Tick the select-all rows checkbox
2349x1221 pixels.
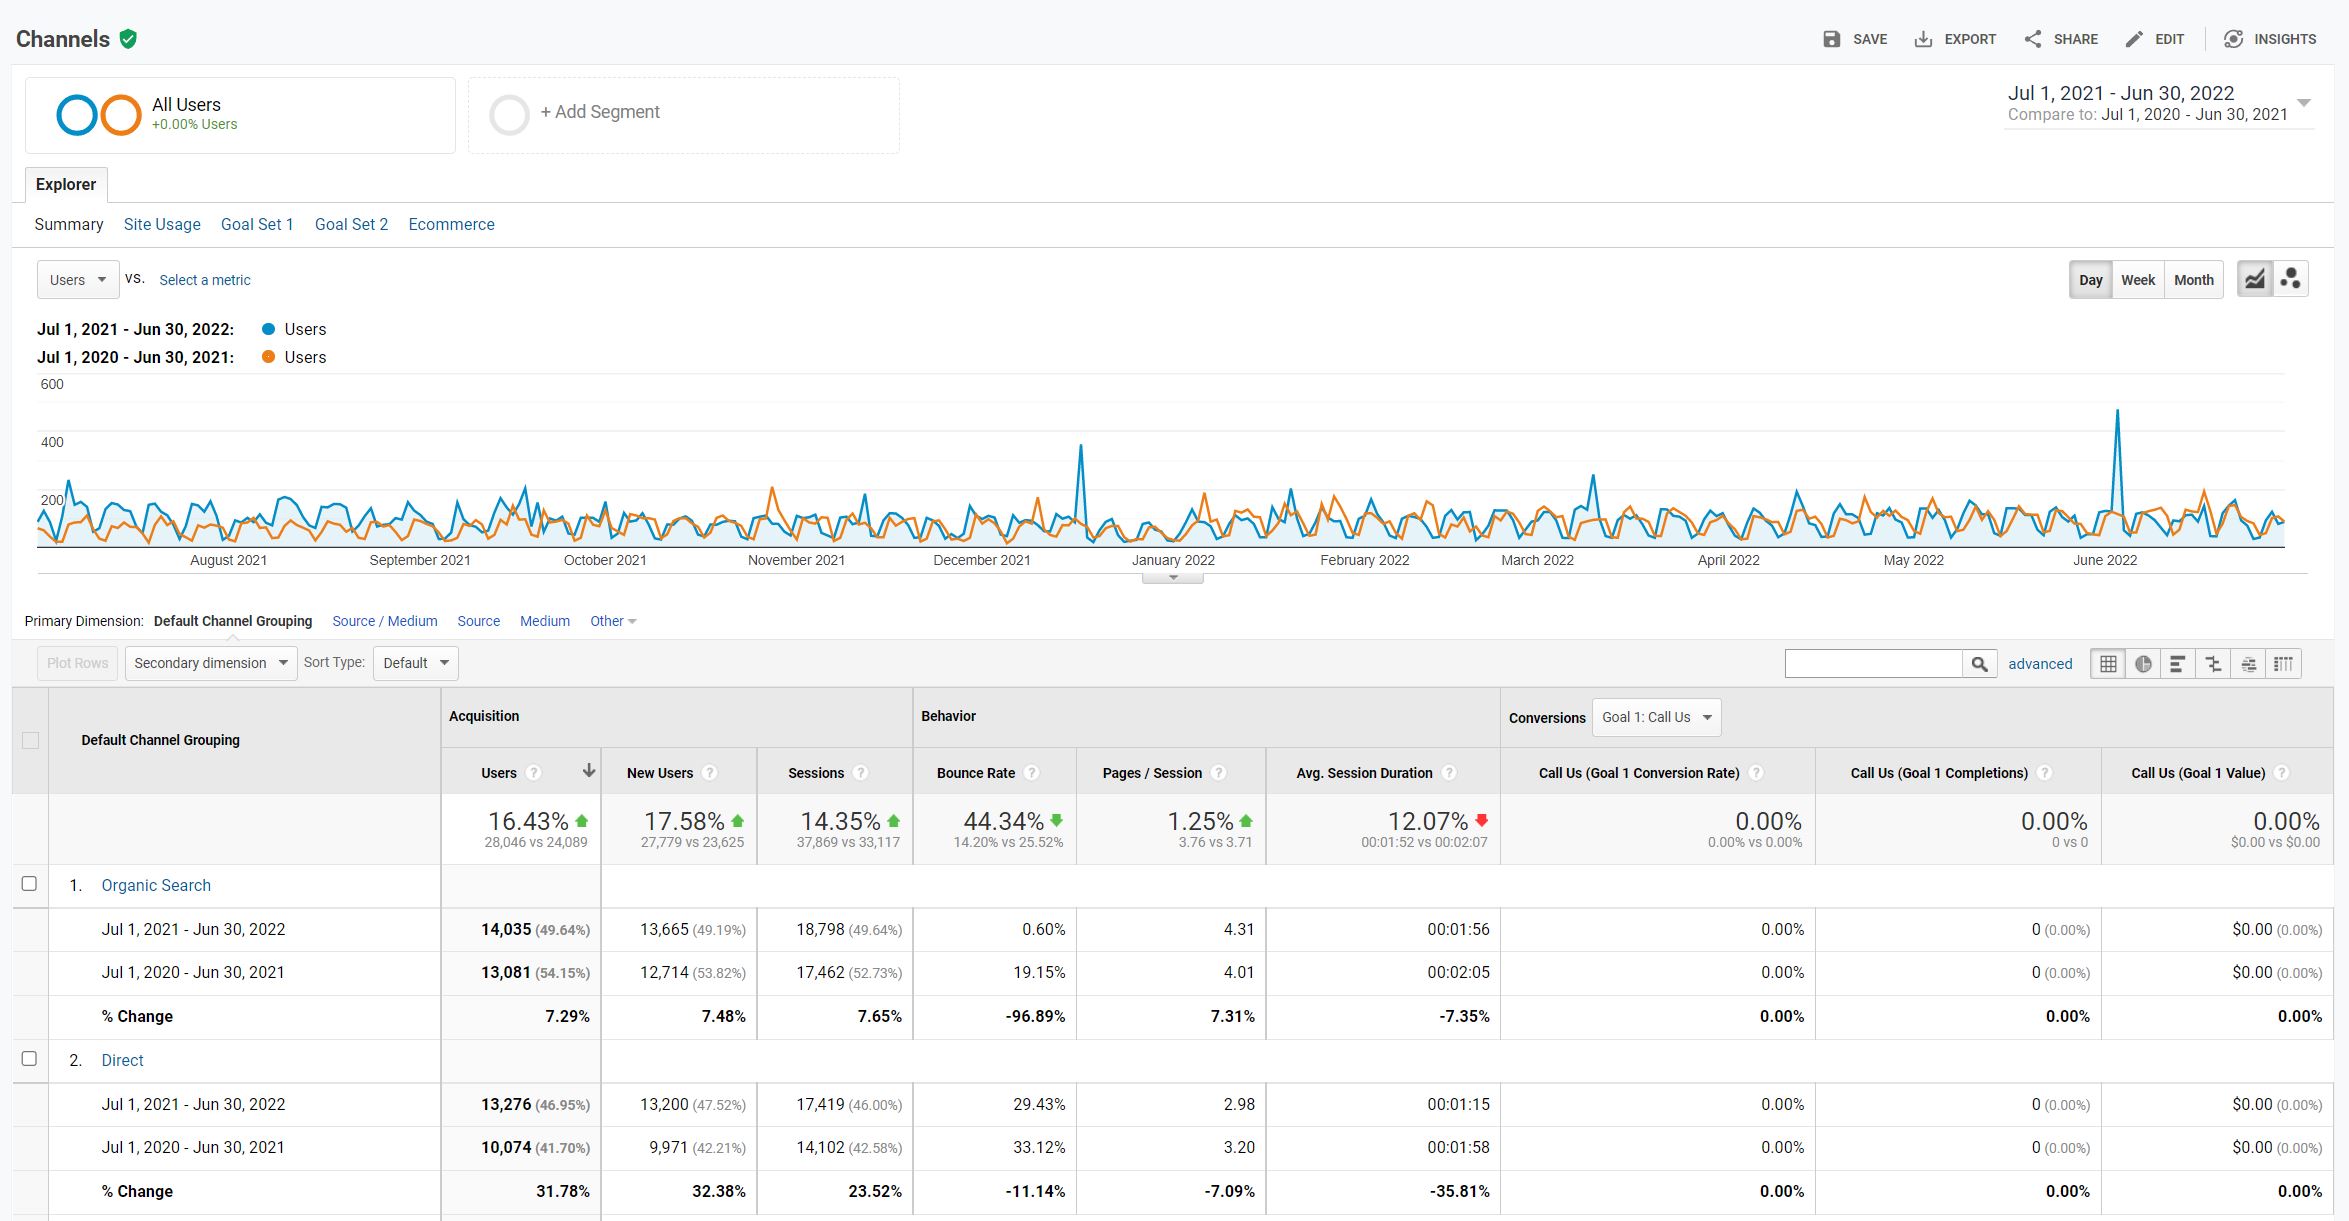(30, 740)
